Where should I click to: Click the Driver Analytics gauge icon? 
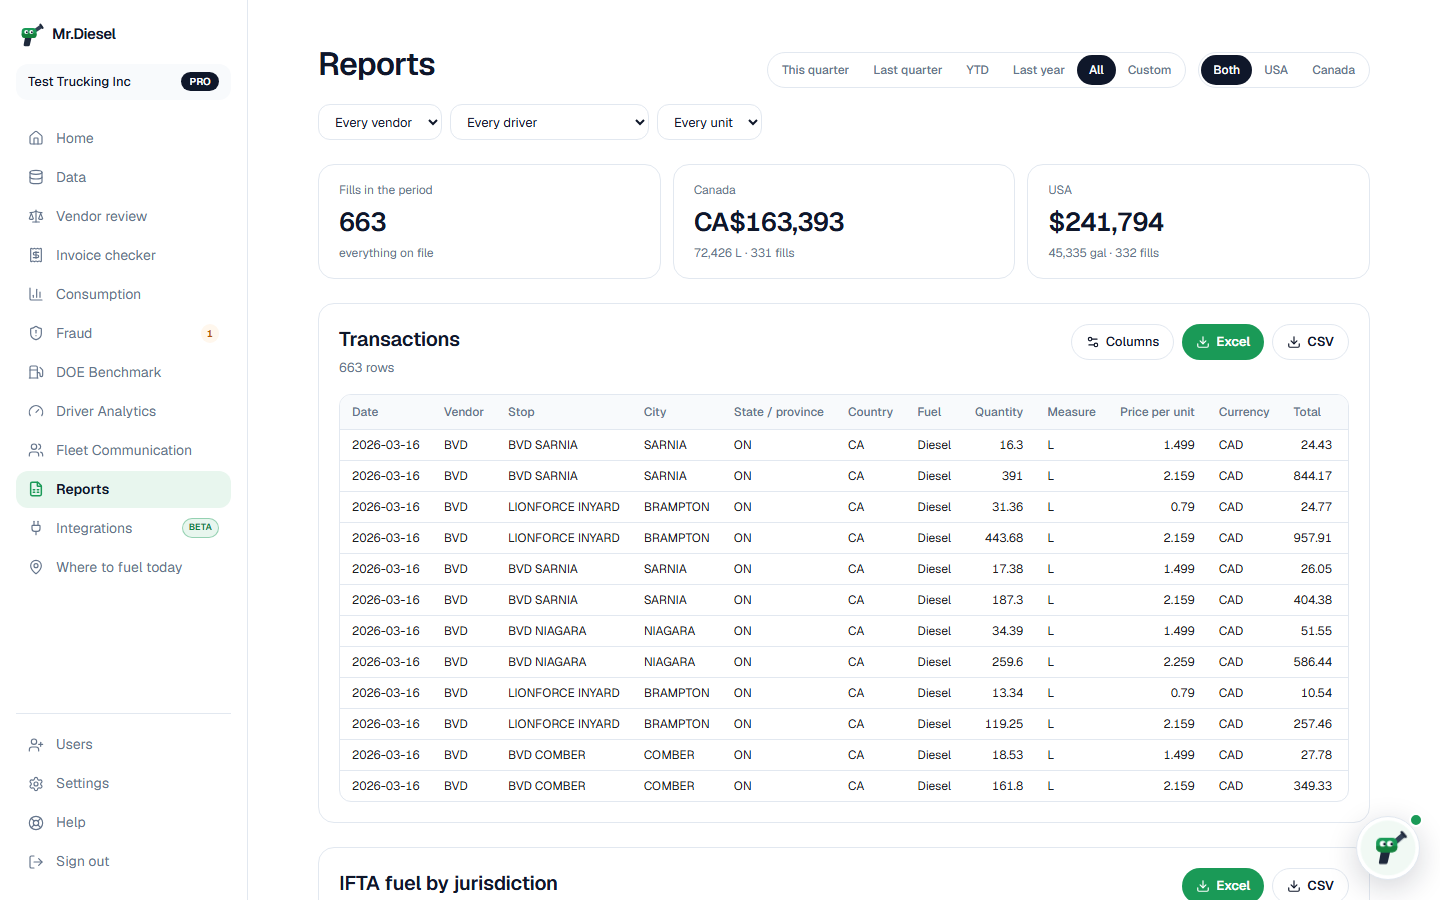tap(36, 411)
